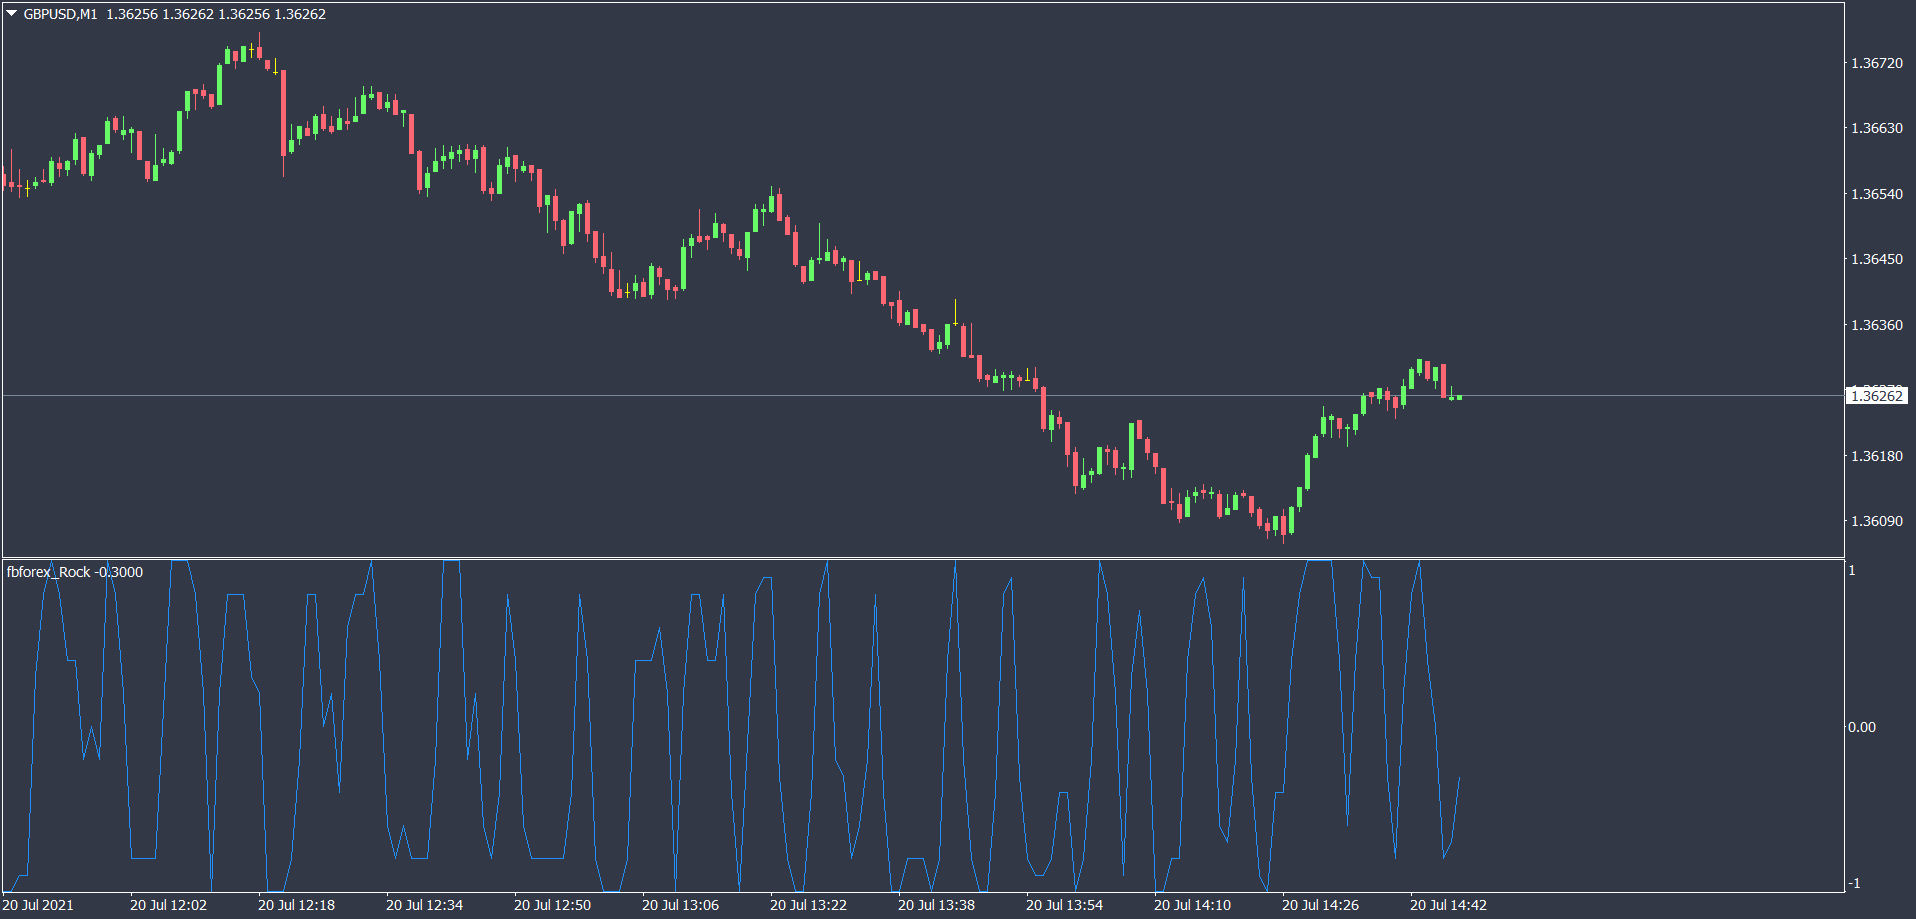
Task: Click the divider between chart and indicator window
Action: click(920, 558)
